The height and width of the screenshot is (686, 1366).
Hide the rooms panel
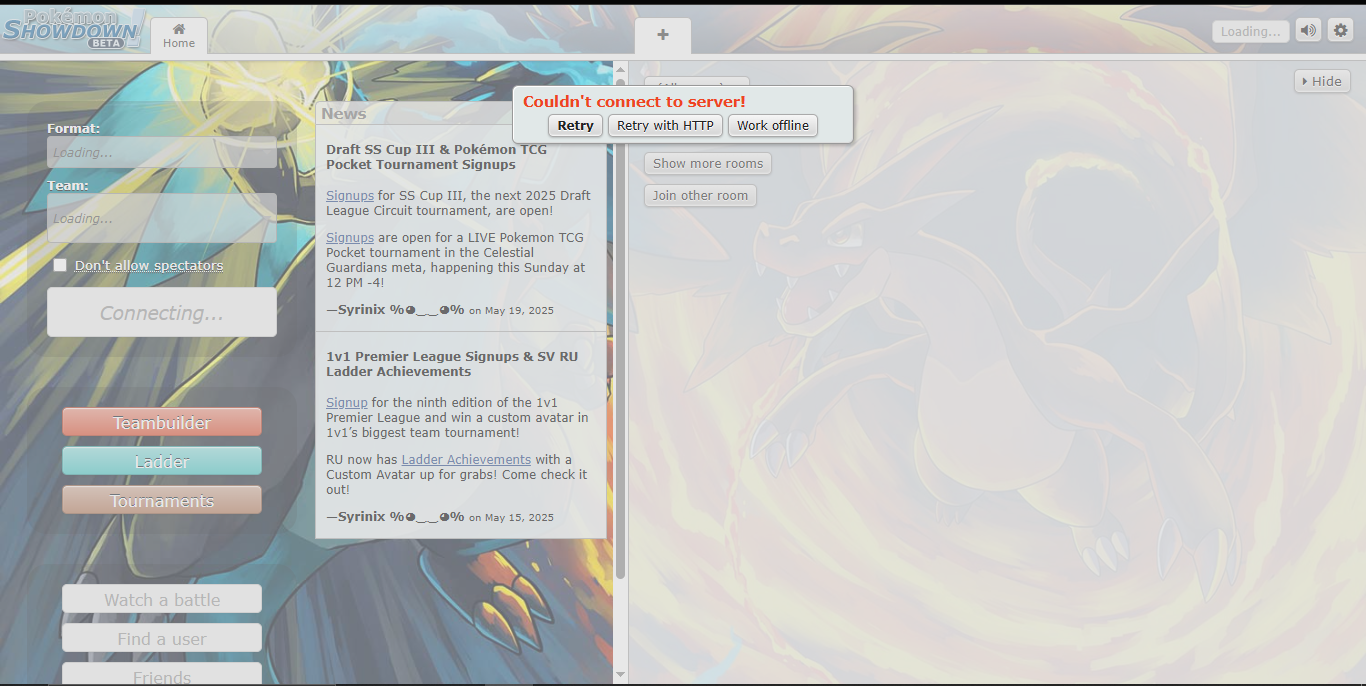[1322, 81]
